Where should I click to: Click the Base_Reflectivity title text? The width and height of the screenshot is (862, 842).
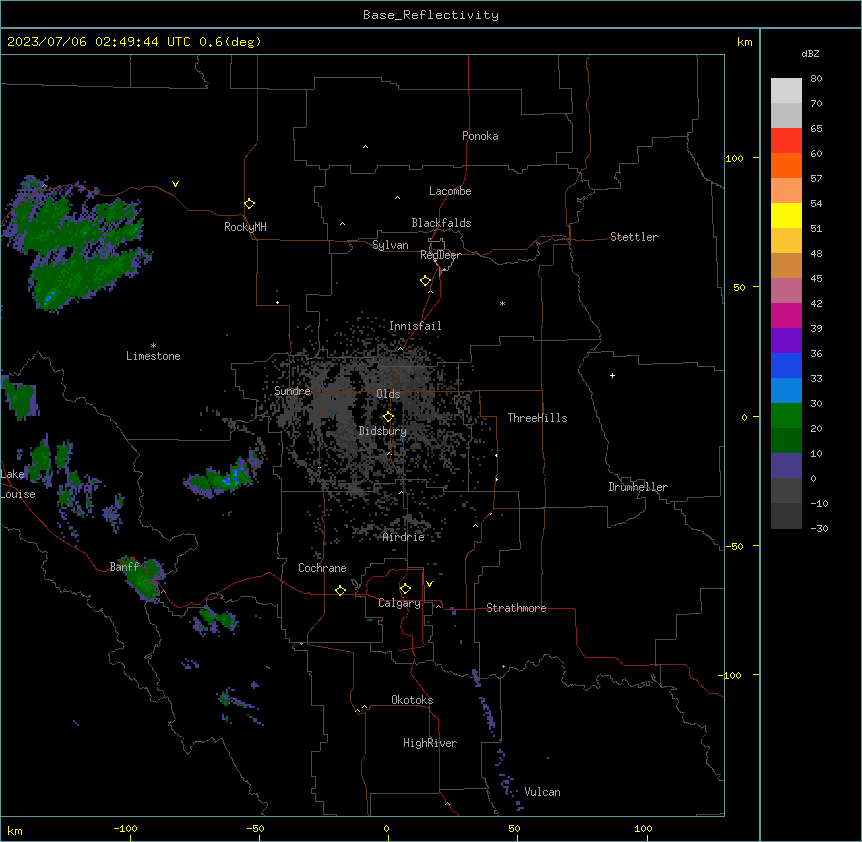click(x=431, y=15)
